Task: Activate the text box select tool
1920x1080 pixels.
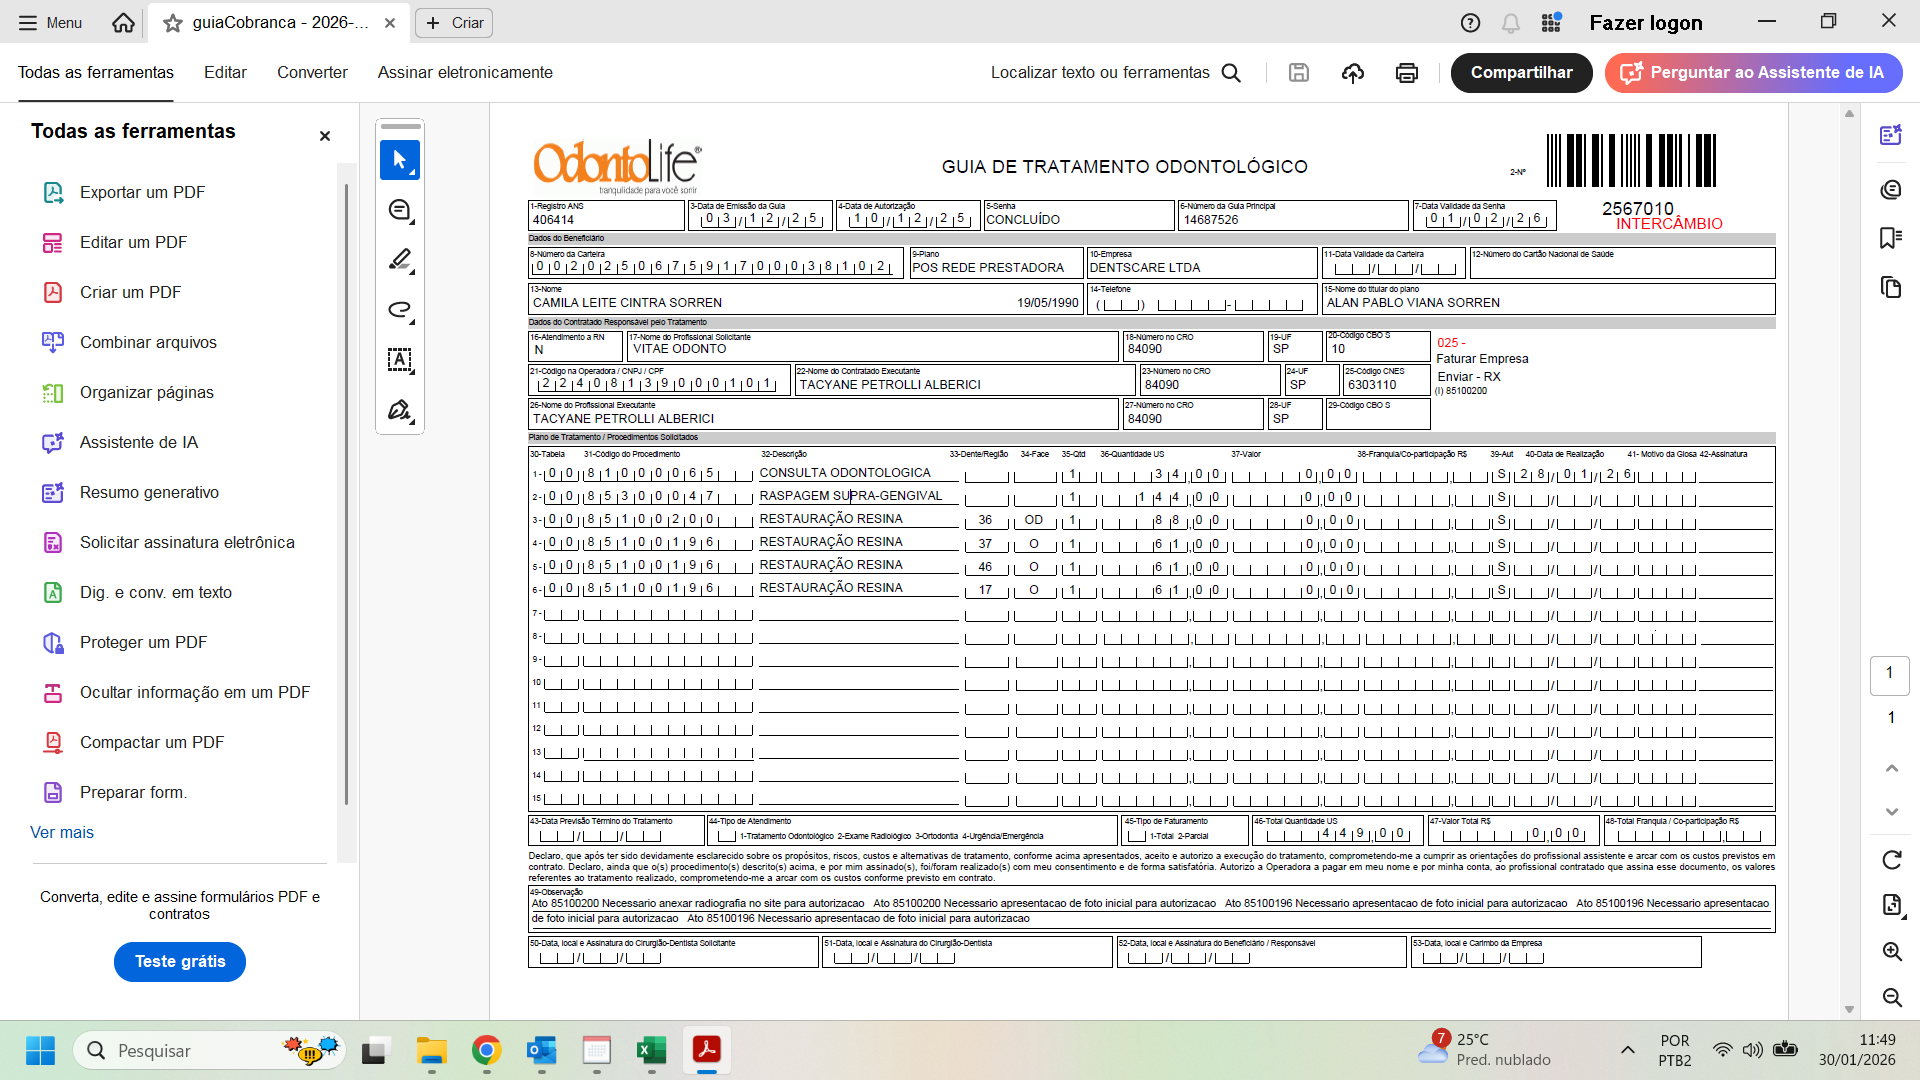Action: pyautogui.click(x=400, y=360)
